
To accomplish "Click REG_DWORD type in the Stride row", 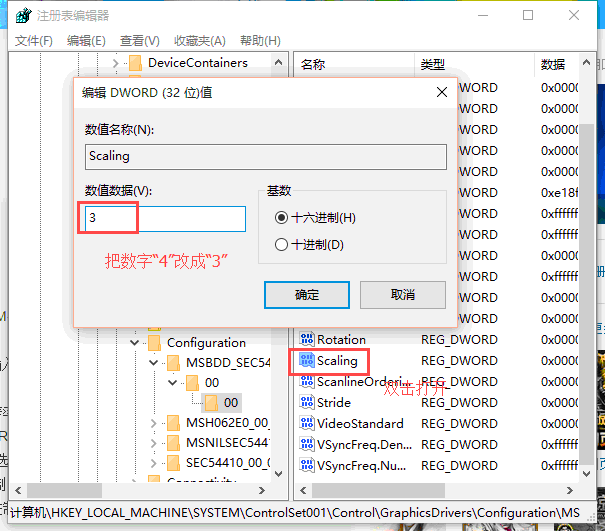I will click(459, 402).
